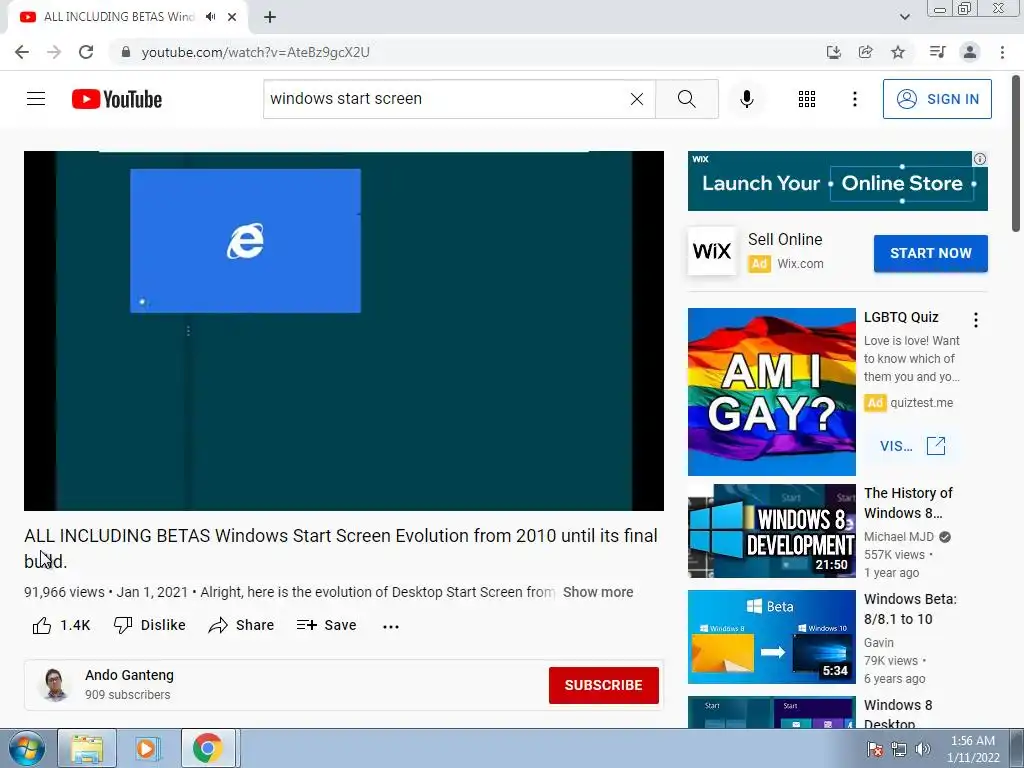Open Windows Beta: 8/8.1 to 10 title
Image resolution: width=1024 pixels, height=768 pixels.
click(910, 609)
